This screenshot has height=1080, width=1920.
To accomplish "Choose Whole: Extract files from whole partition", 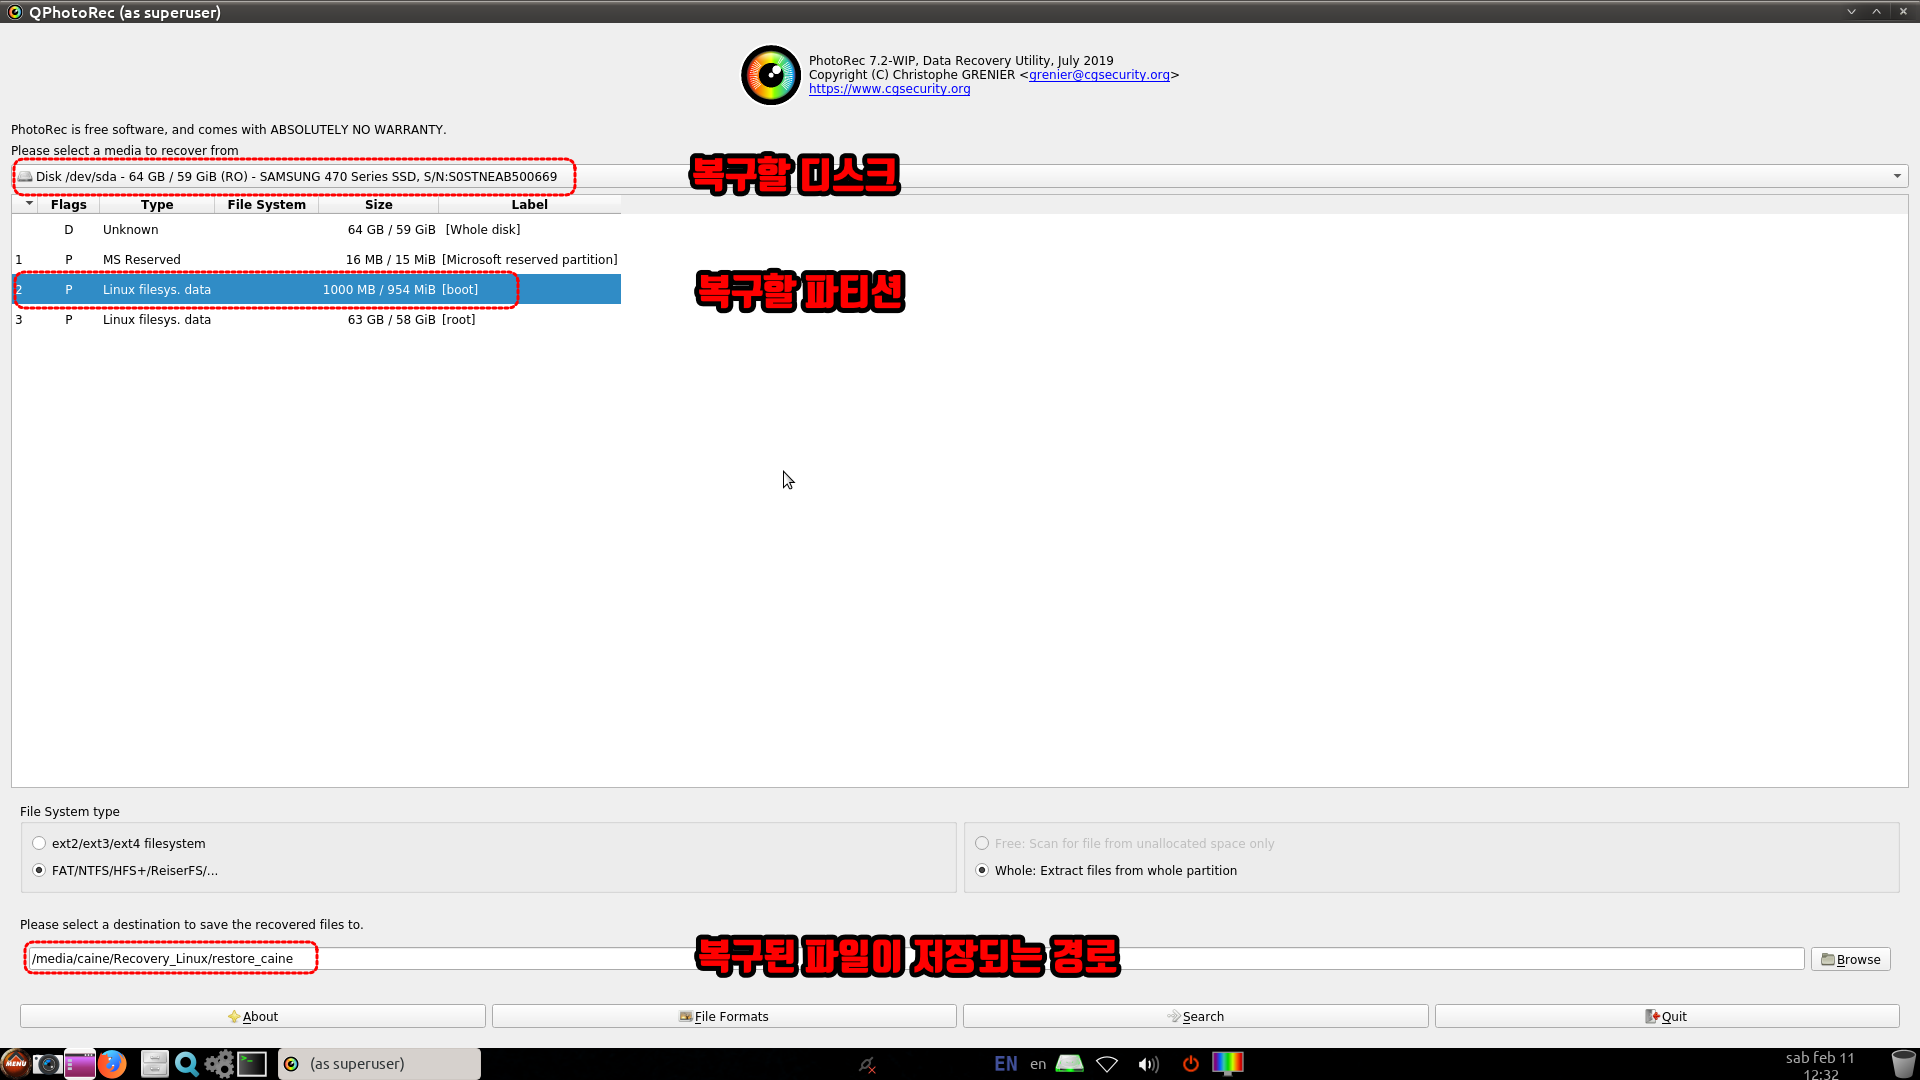I will click(x=982, y=870).
